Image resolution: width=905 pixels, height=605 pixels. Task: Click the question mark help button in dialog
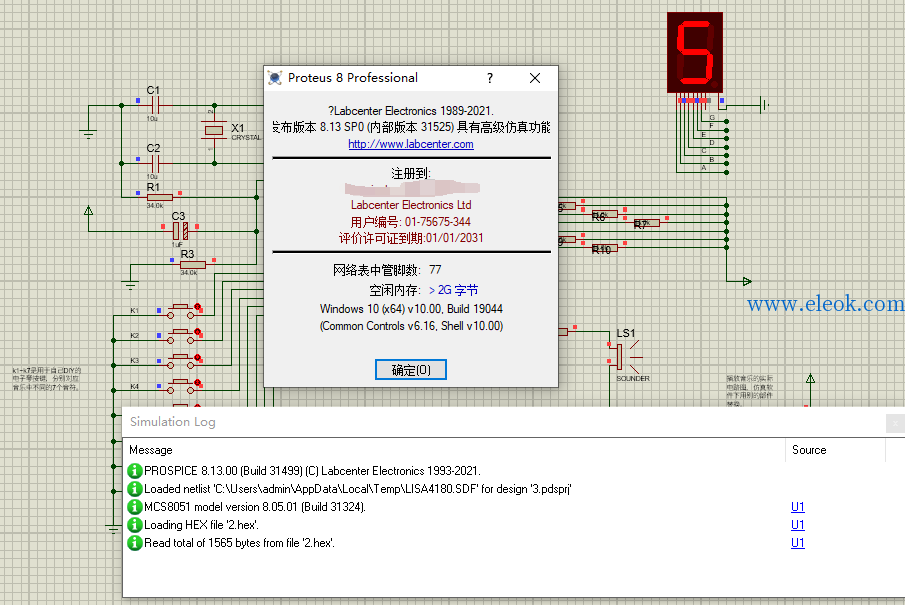coord(489,78)
